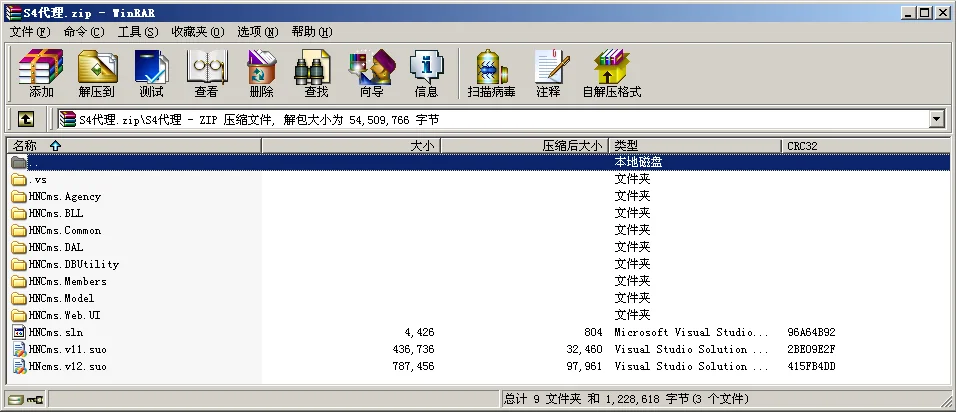956x412 pixels.
Task: Select the HNCms.sln file
Action: (x=57, y=332)
